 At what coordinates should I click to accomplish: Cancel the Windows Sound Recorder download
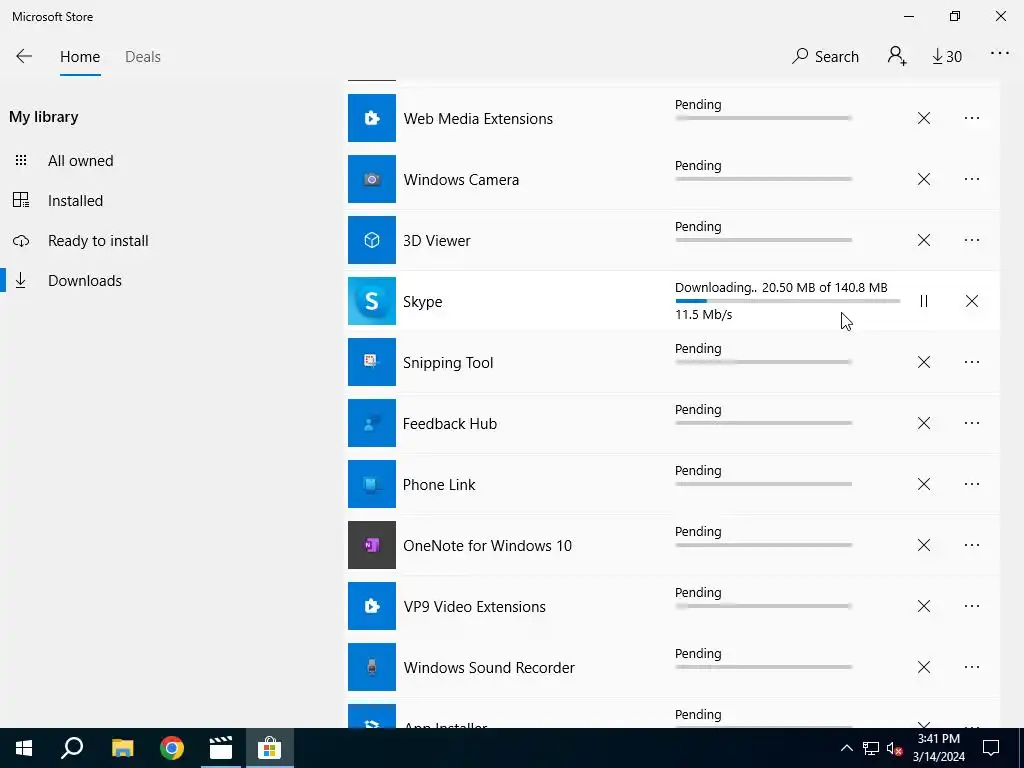click(923, 667)
